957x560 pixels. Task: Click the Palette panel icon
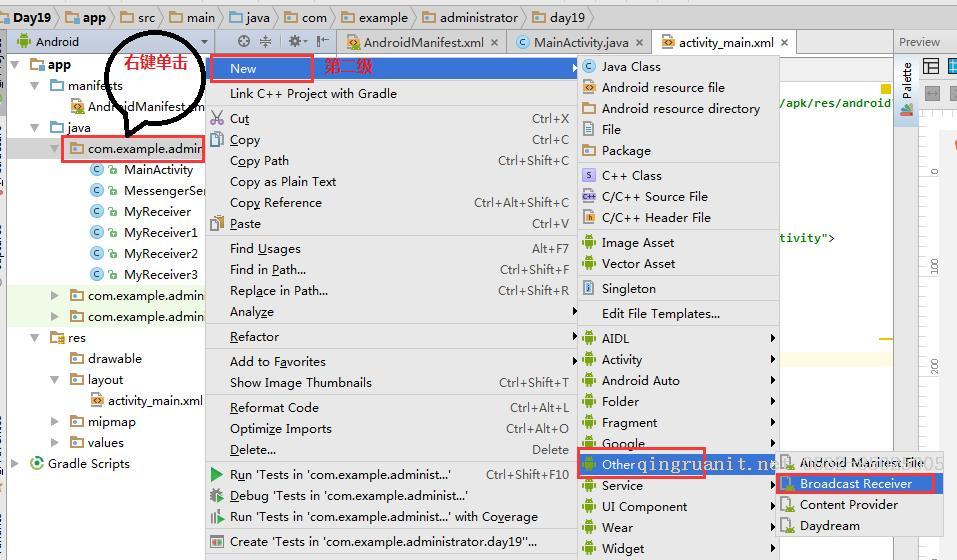pos(907,110)
